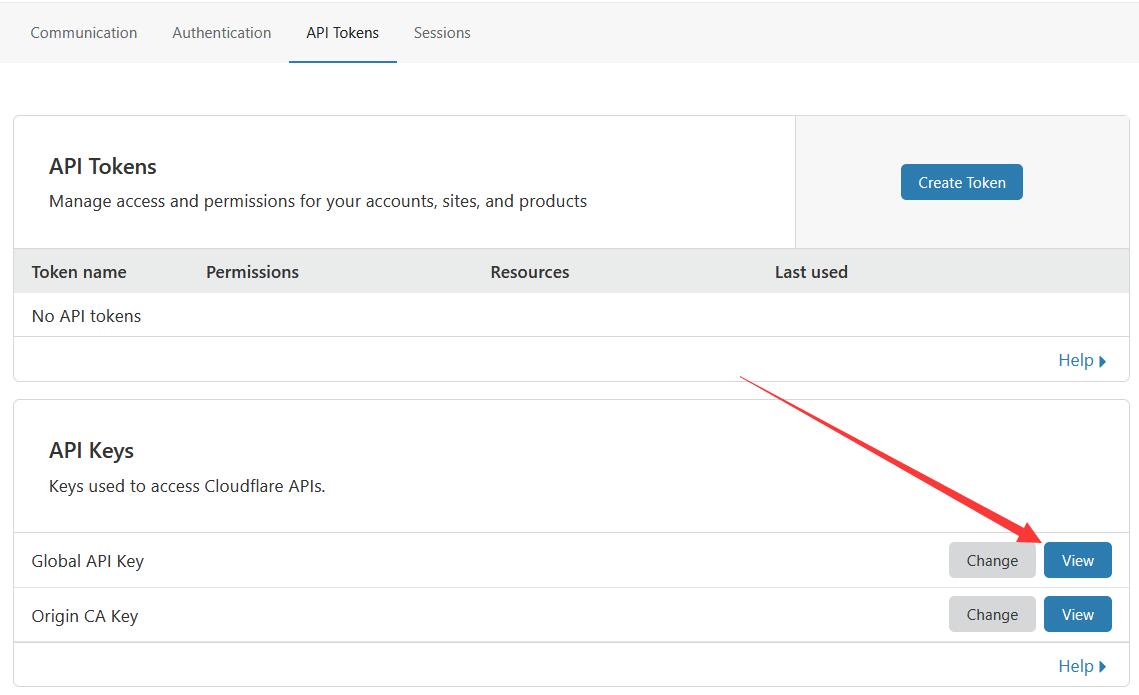View the Origin CA Key
The image size is (1139, 695).
[1077, 615]
